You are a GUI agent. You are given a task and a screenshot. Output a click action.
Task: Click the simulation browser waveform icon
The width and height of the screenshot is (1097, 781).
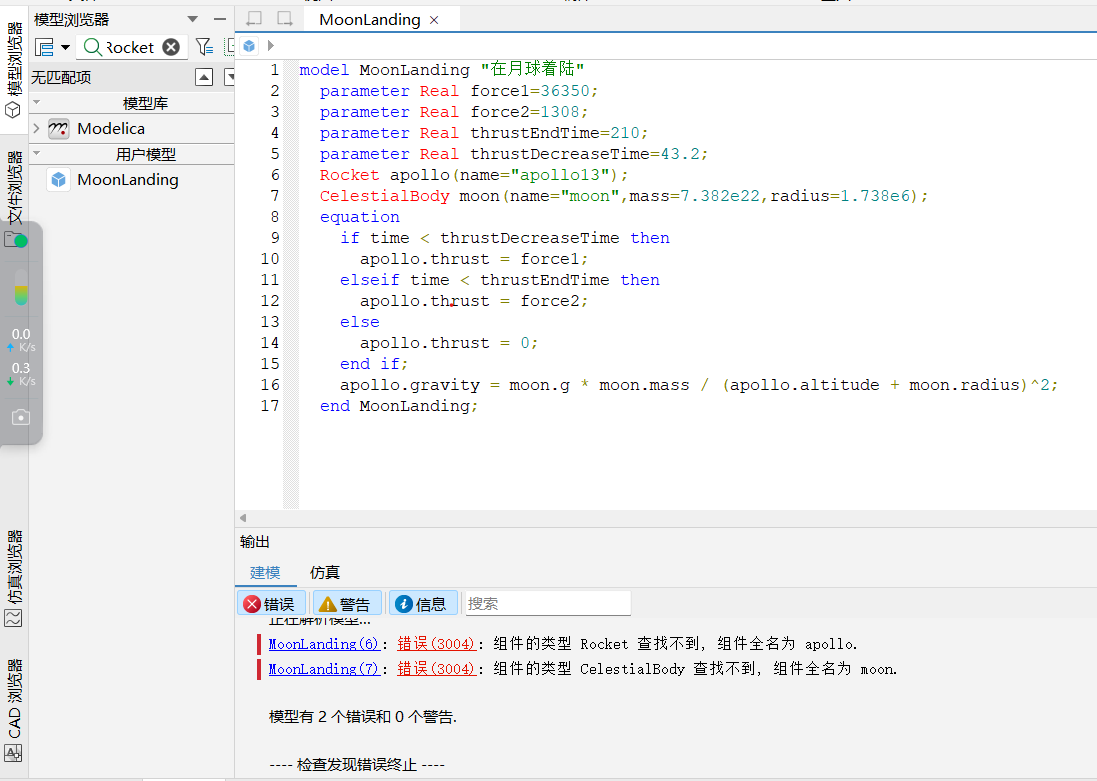pyautogui.click(x=13, y=618)
